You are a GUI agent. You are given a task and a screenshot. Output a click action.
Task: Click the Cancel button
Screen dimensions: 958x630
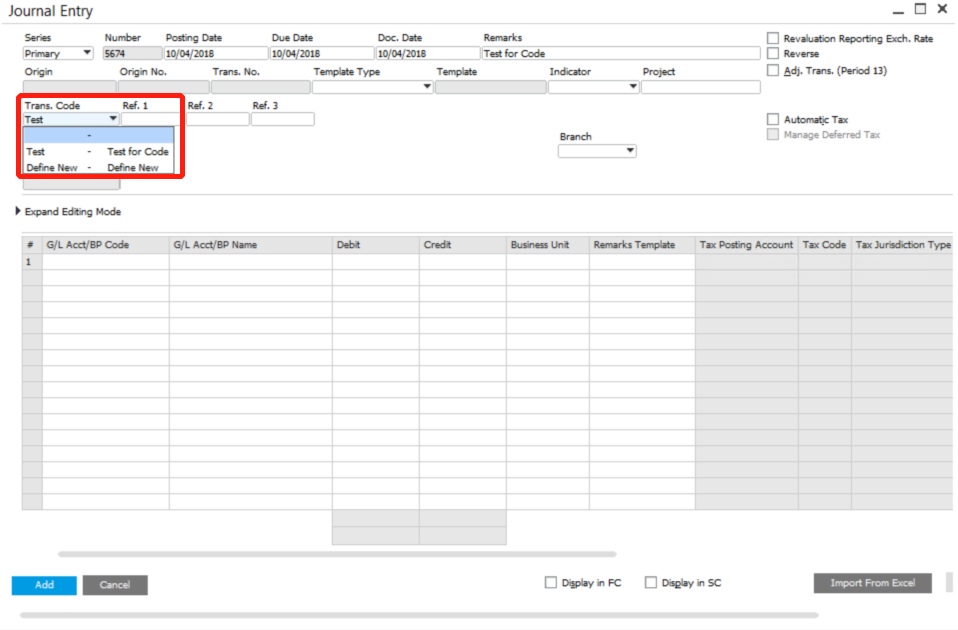tap(115, 585)
